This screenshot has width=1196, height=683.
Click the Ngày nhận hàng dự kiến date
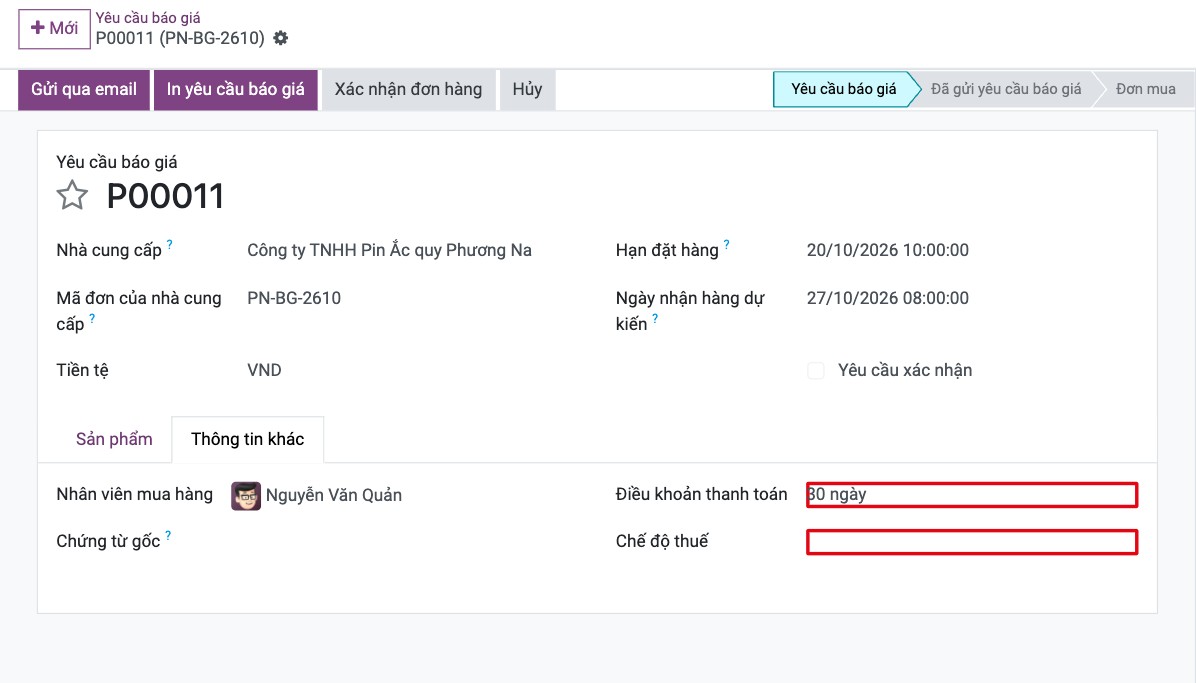click(x=888, y=298)
